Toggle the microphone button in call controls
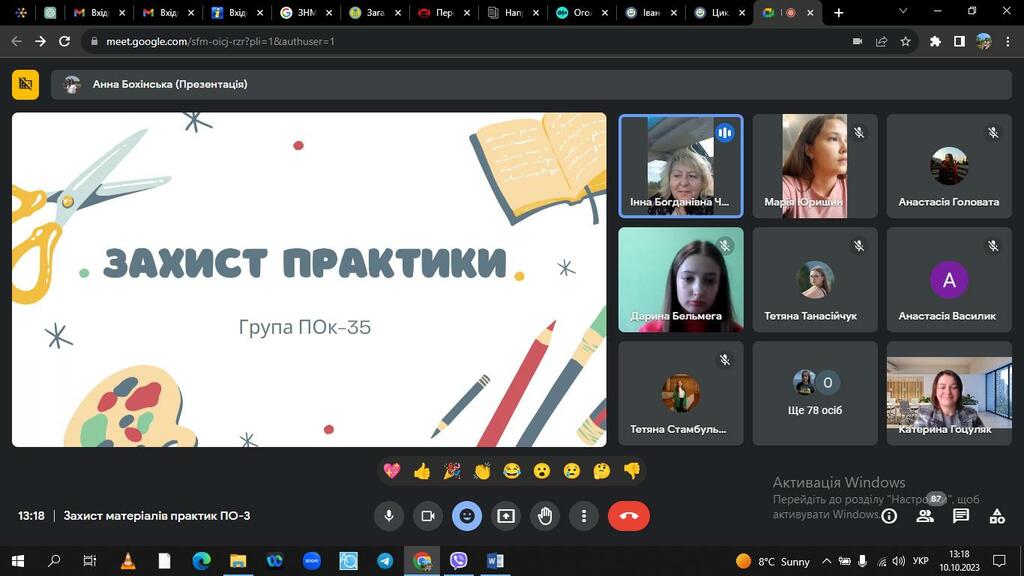 coord(389,516)
